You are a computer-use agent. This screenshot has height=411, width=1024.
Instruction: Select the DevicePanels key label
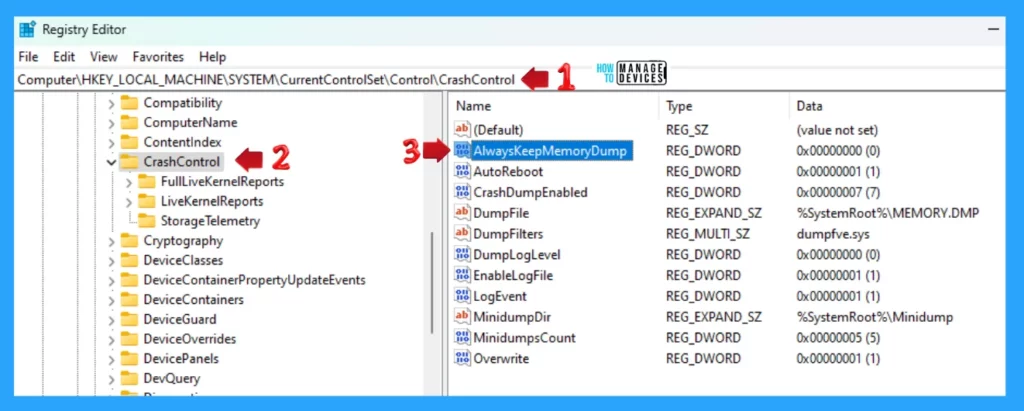tap(181, 358)
